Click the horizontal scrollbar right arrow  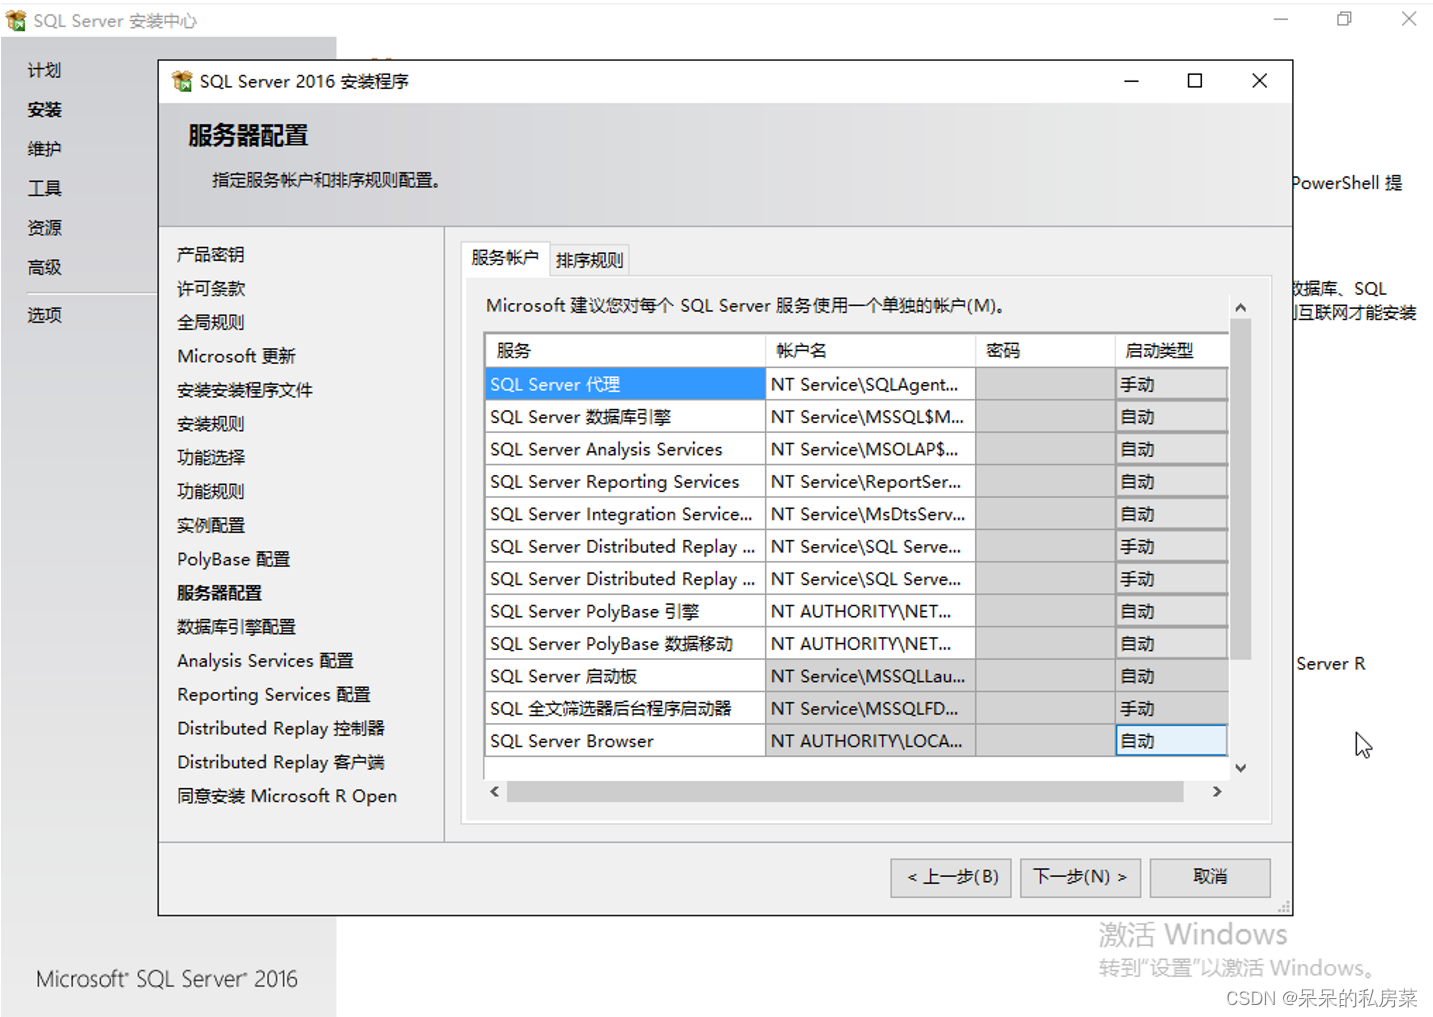click(x=1217, y=792)
